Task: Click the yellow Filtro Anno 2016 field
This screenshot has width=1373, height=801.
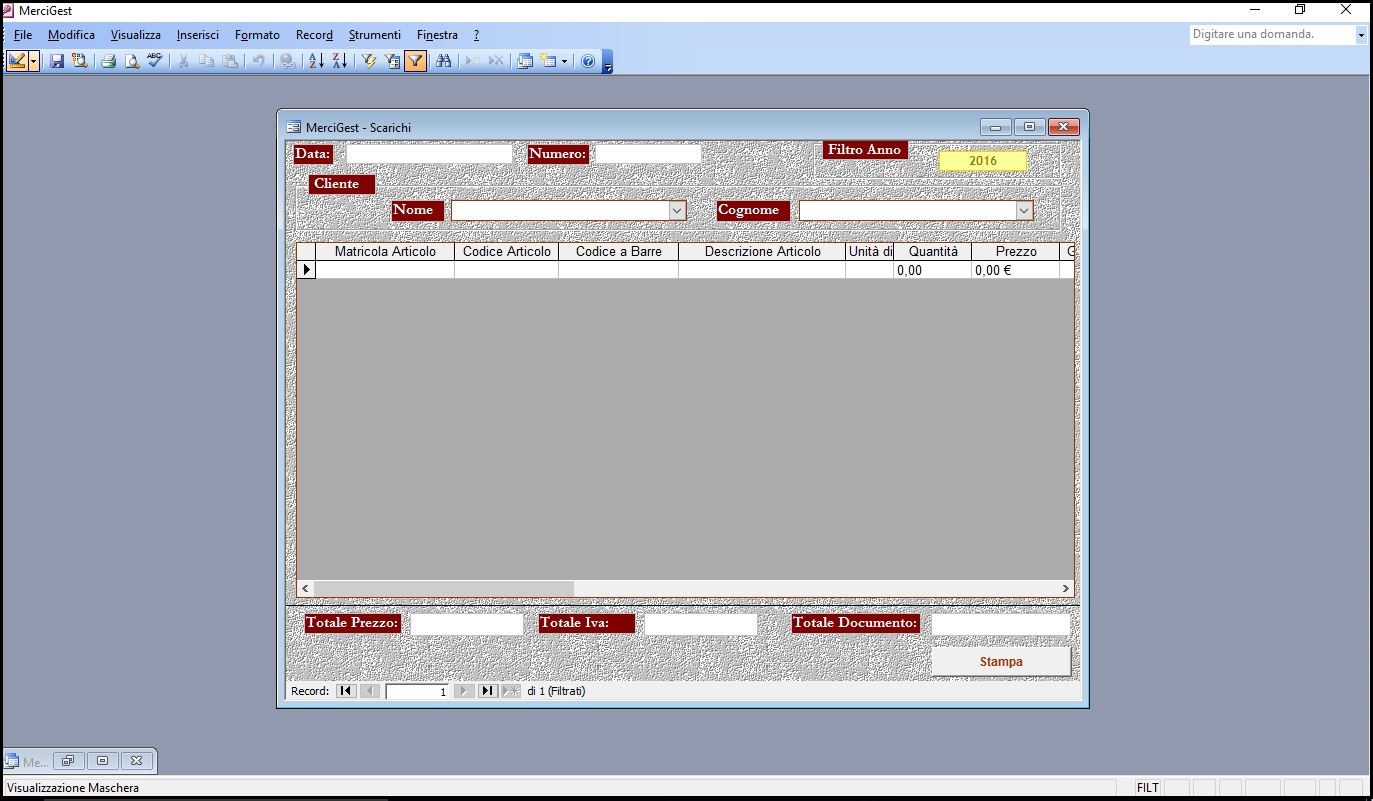Action: coord(982,160)
